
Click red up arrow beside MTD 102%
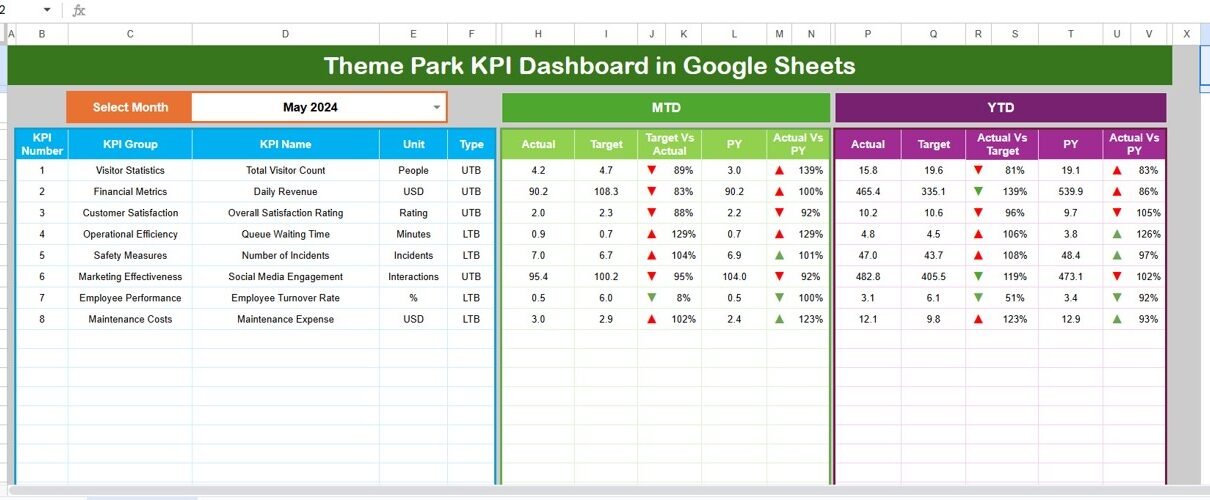point(651,319)
